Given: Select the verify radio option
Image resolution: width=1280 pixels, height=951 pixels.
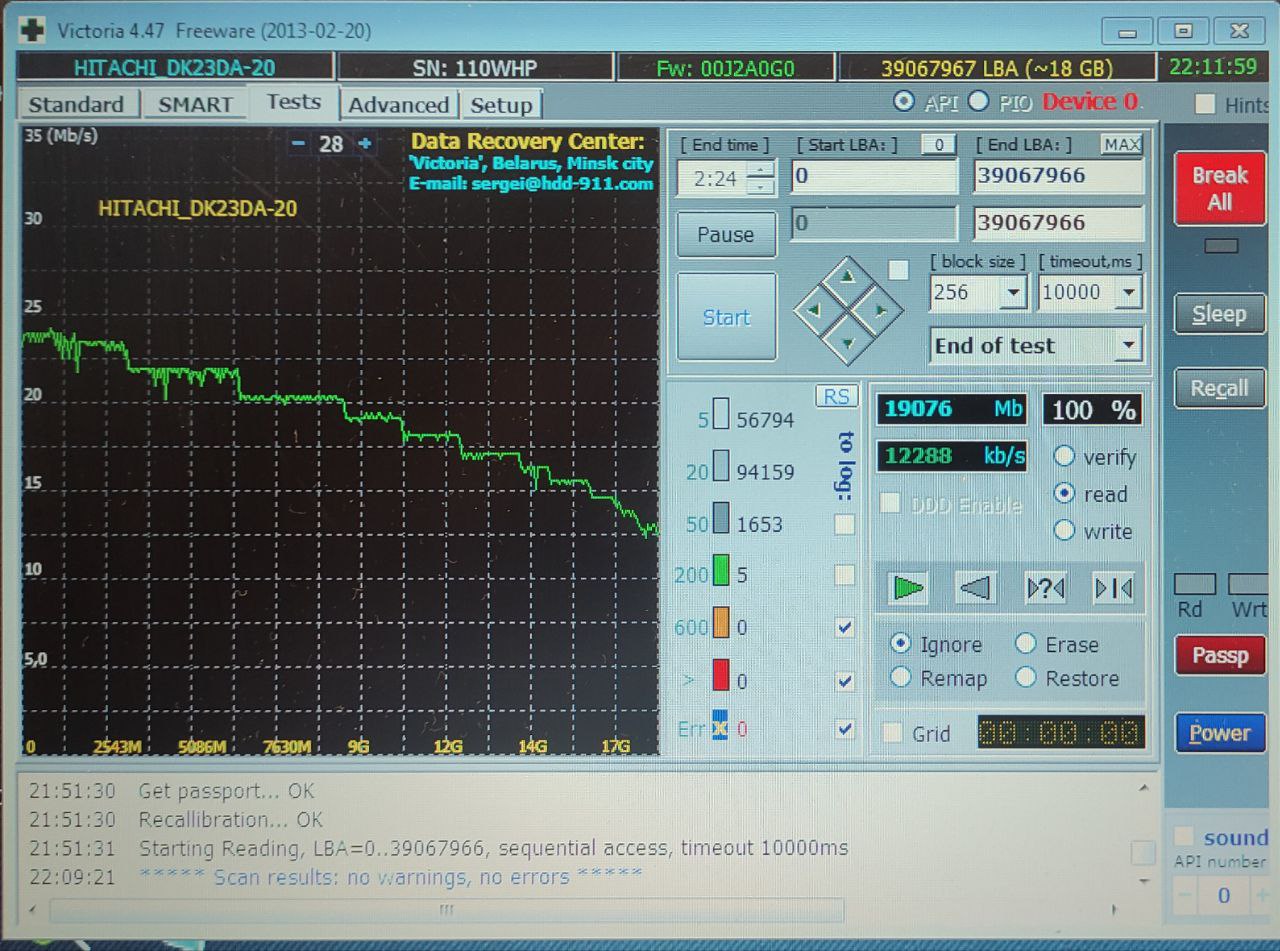Looking at the screenshot, I should click(x=1064, y=457).
